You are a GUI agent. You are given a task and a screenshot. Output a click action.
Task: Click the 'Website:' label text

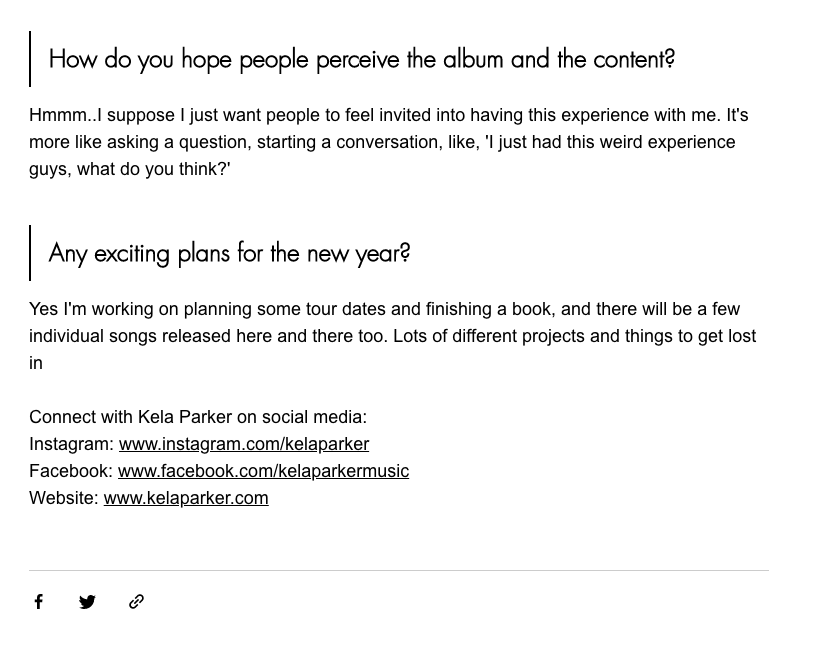pyautogui.click(x=64, y=498)
